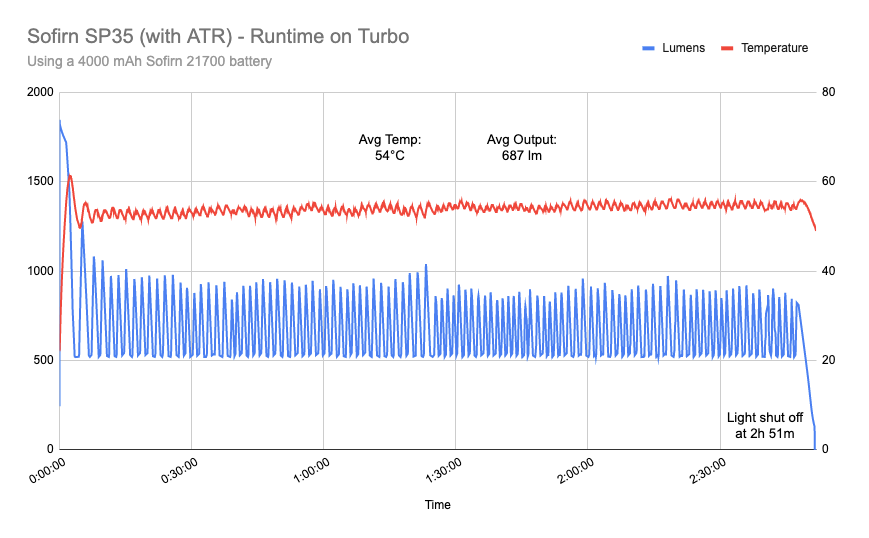The width and height of the screenshot is (869, 538).
Task: Click the left axis value 1500
Action: [40, 181]
